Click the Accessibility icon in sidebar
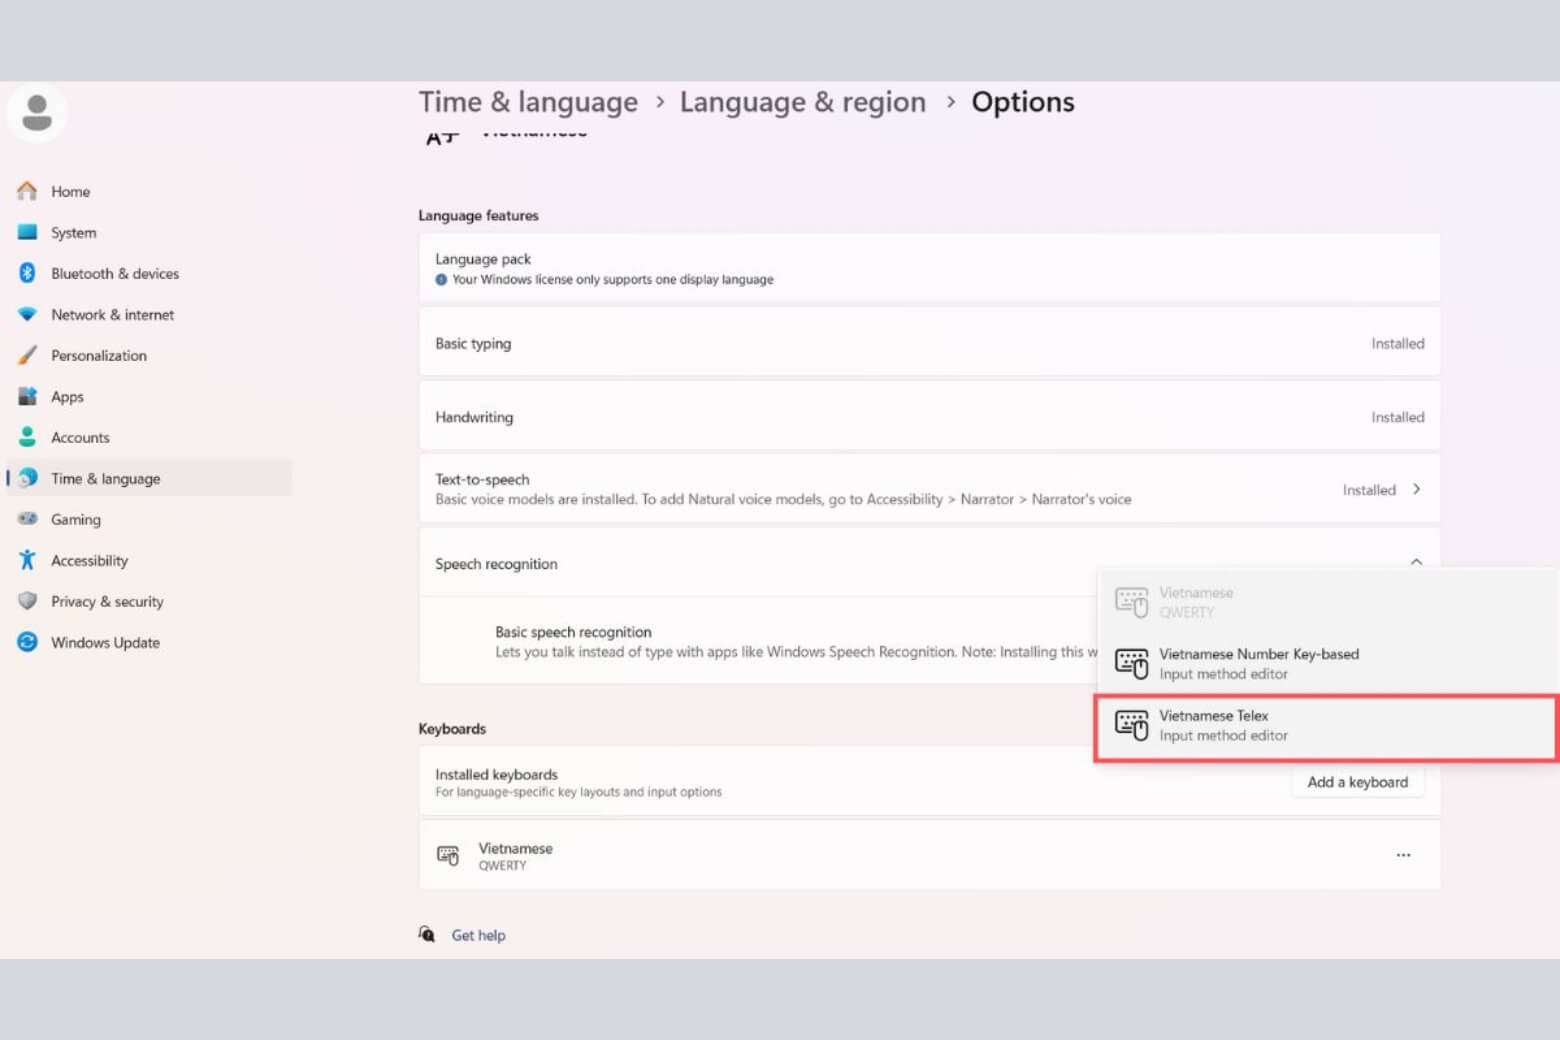Screen dimensions: 1560x1040 (27, 560)
